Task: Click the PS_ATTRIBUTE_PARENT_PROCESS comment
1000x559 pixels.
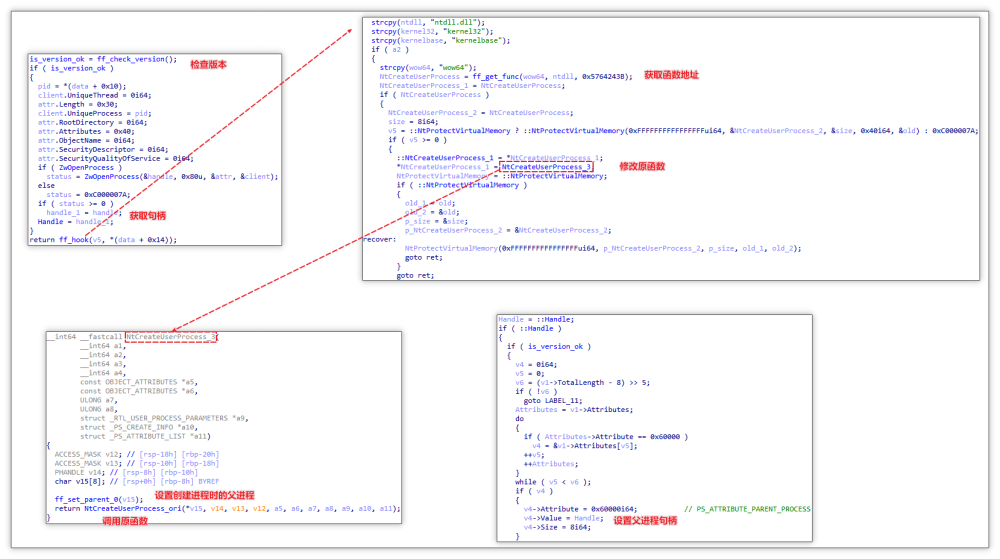Action: click(748, 509)
